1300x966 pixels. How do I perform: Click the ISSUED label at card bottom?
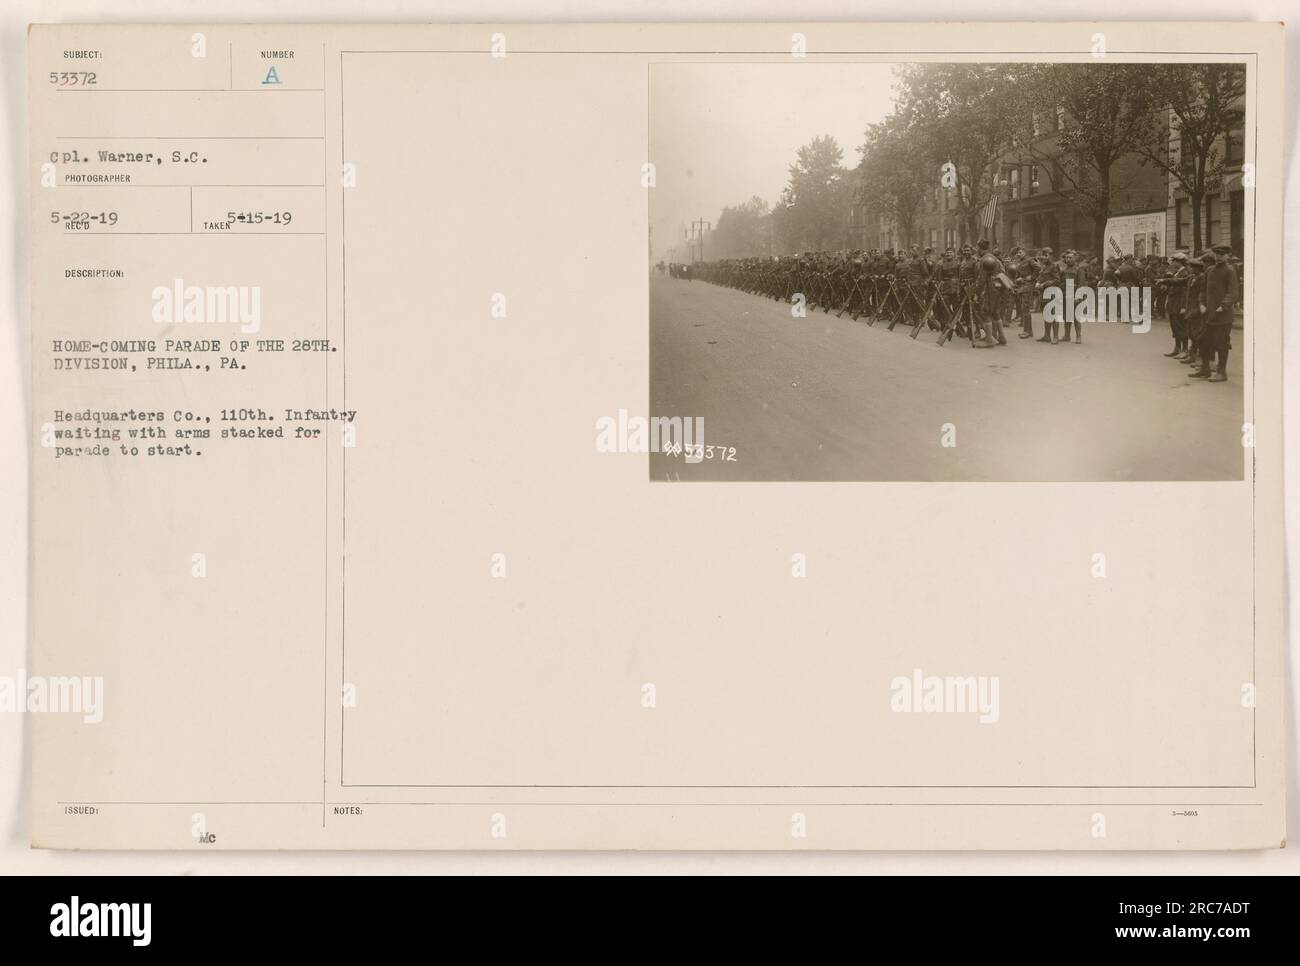click(x=80, y=811)
